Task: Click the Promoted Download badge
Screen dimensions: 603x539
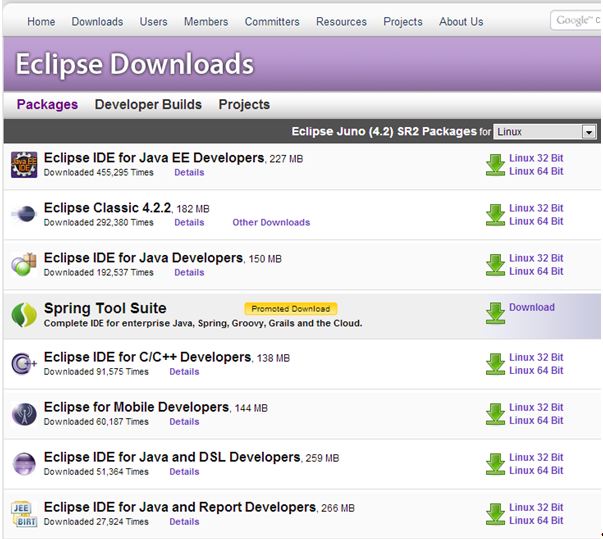Action: tap(291, 309)
